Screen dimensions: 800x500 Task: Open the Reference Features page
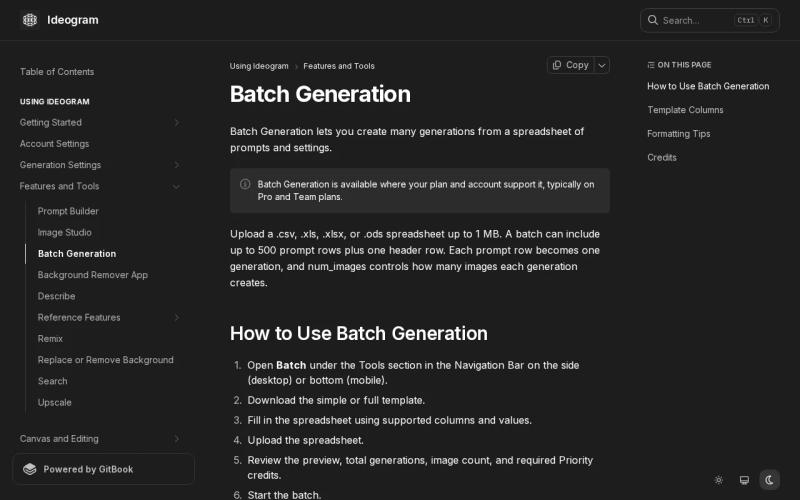pyautogui.click(x=79, y=317)
